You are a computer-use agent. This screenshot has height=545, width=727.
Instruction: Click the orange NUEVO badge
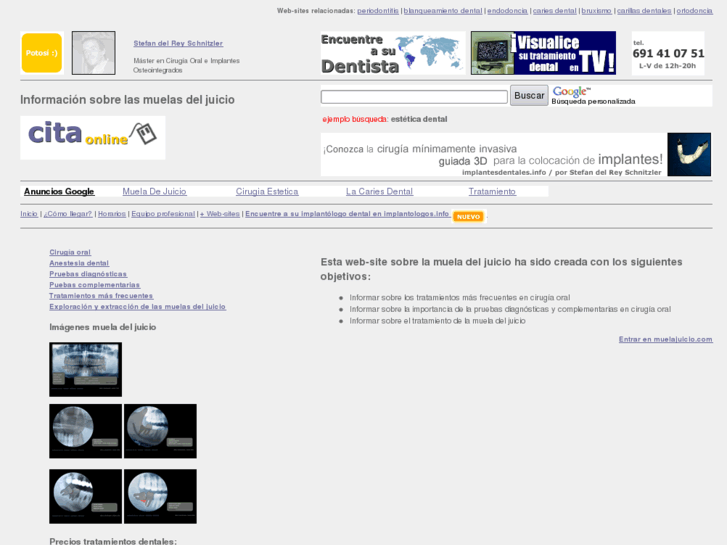468,217
